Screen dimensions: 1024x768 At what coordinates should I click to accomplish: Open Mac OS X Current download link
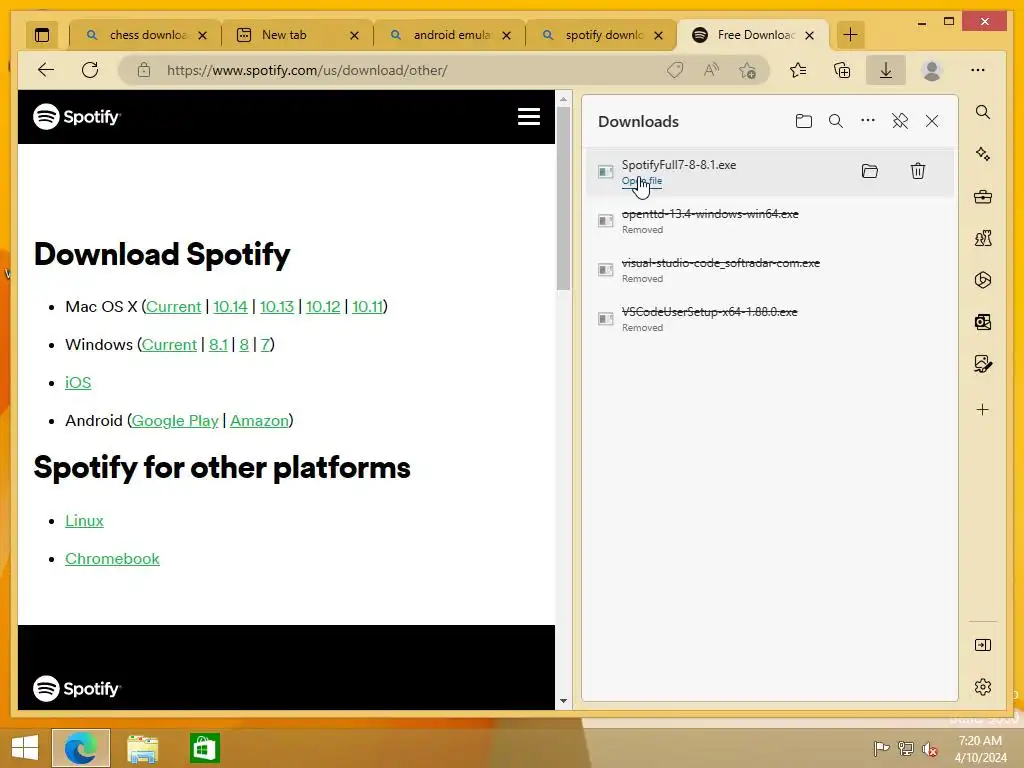coord(173,306)
